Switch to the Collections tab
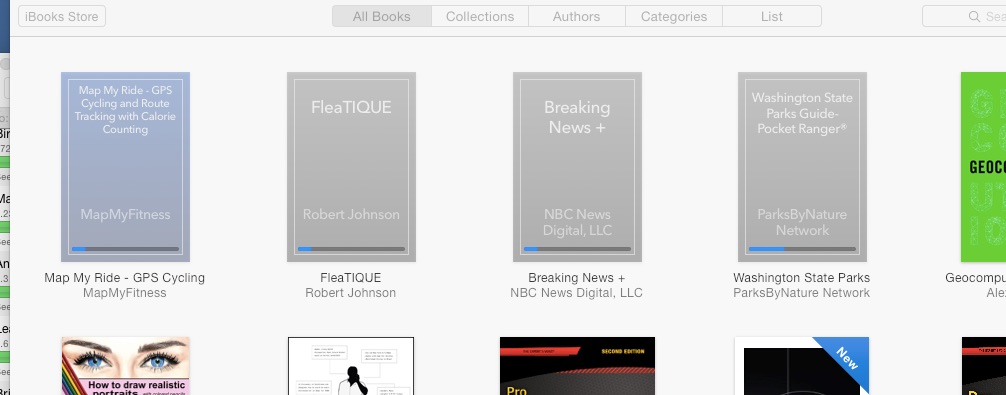The width and height of the screenshot is (1006, 395). [x=480, y=16]
